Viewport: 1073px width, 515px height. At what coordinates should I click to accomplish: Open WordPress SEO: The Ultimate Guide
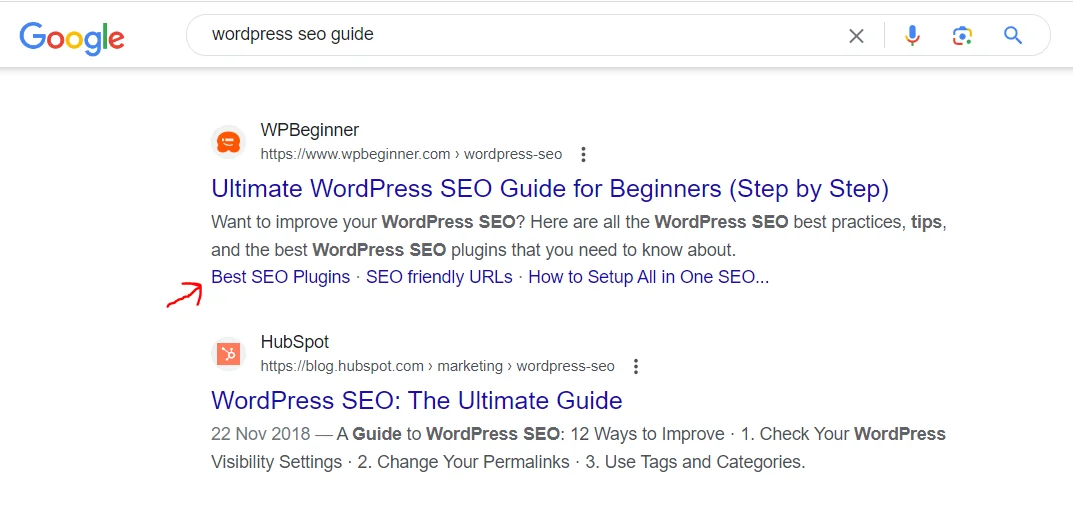coord(417,401)
